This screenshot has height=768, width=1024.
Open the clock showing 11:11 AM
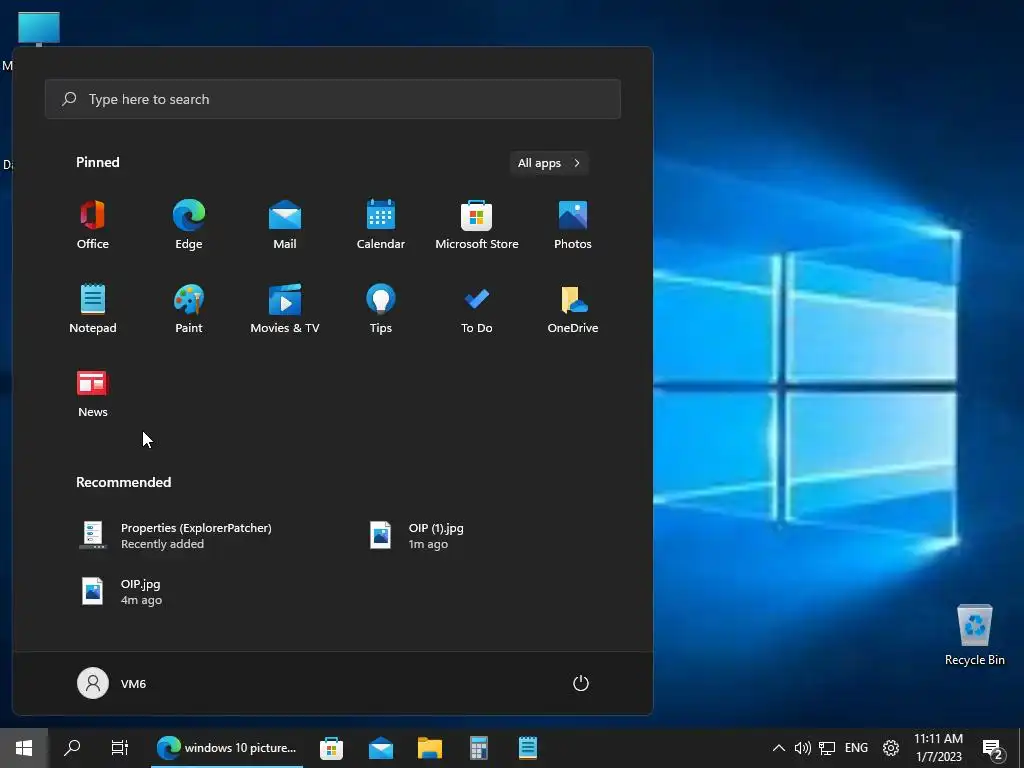tap(938, 748)
